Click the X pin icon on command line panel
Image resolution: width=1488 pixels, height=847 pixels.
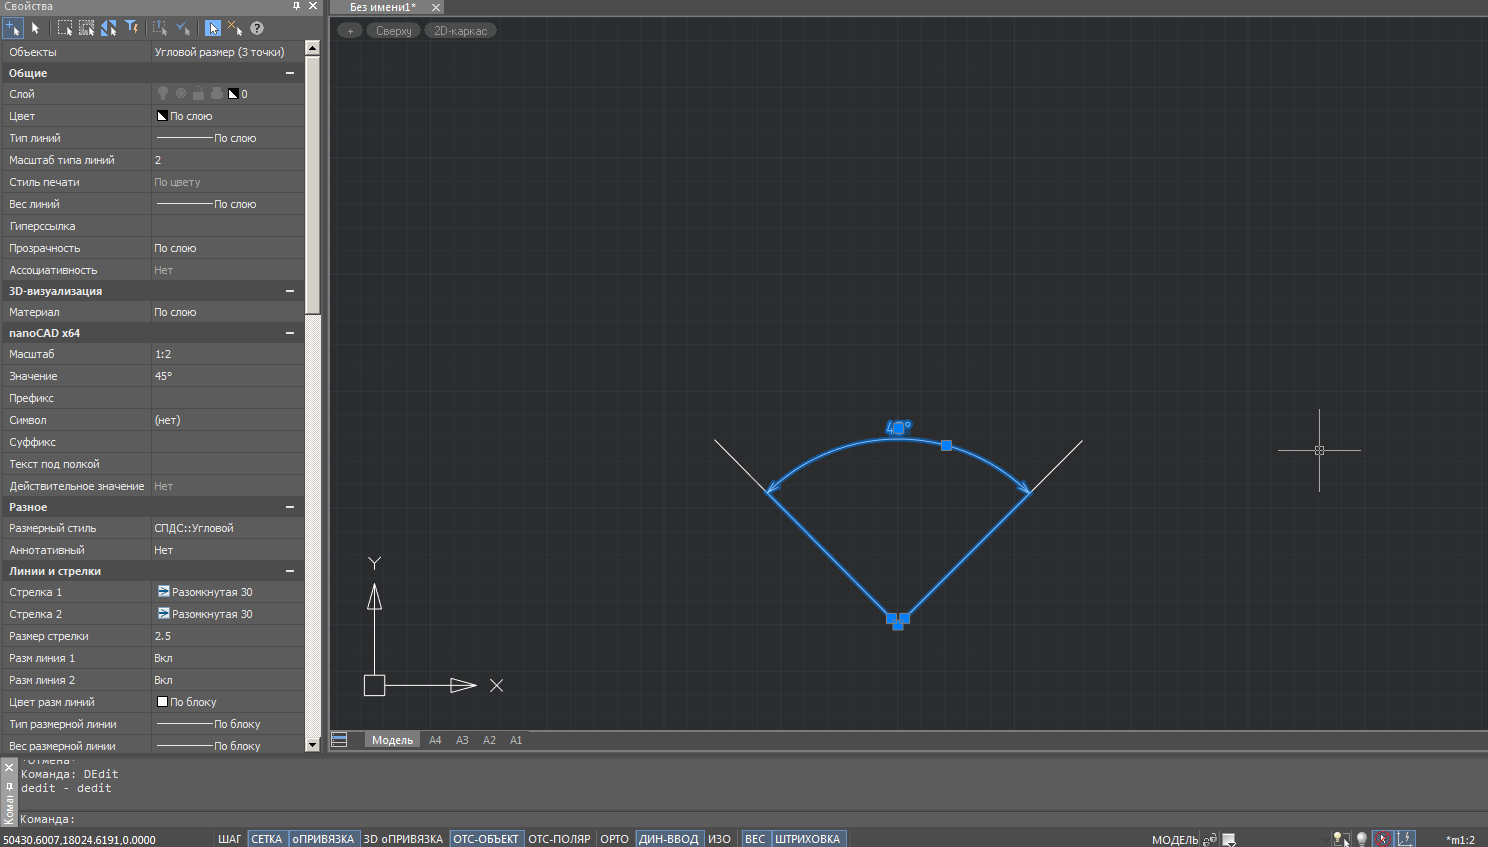click(9, 768)
